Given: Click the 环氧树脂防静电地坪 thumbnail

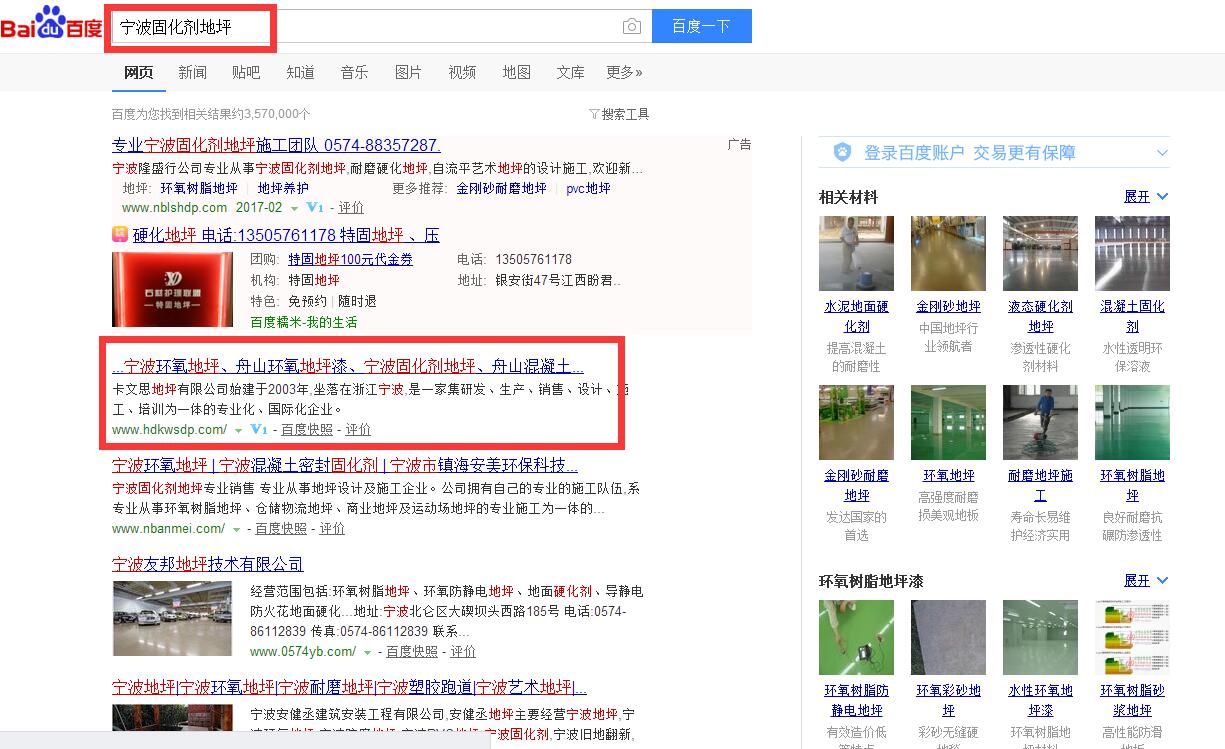Looking at the screenshot, I should 856,637.
